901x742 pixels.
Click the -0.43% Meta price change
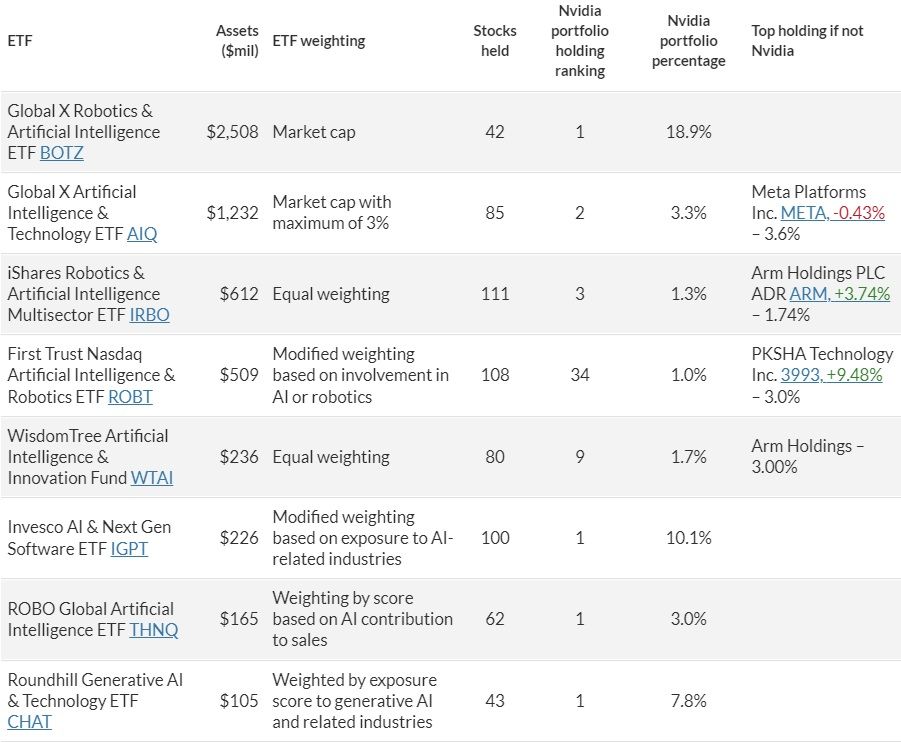tap(860, 213)
